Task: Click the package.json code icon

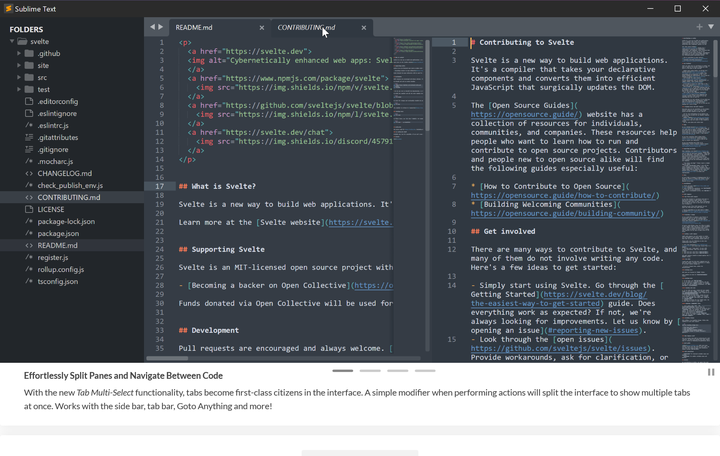Action: (x=29, y=233)
